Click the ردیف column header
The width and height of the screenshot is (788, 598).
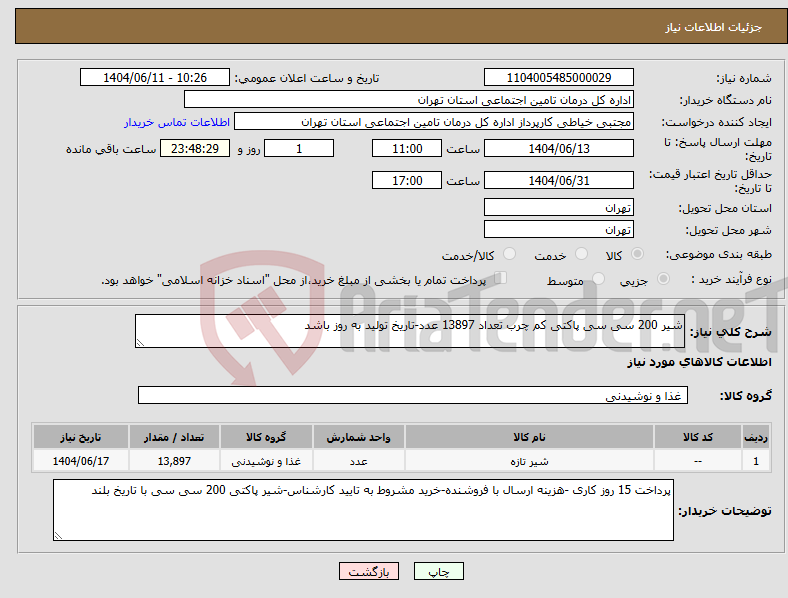coord(756,437)
